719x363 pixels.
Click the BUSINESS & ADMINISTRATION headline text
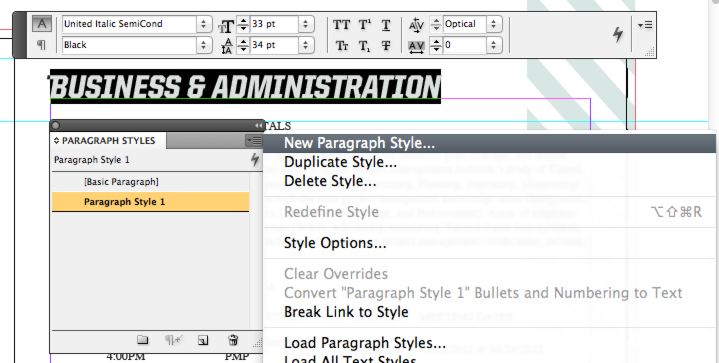point(245,86)
